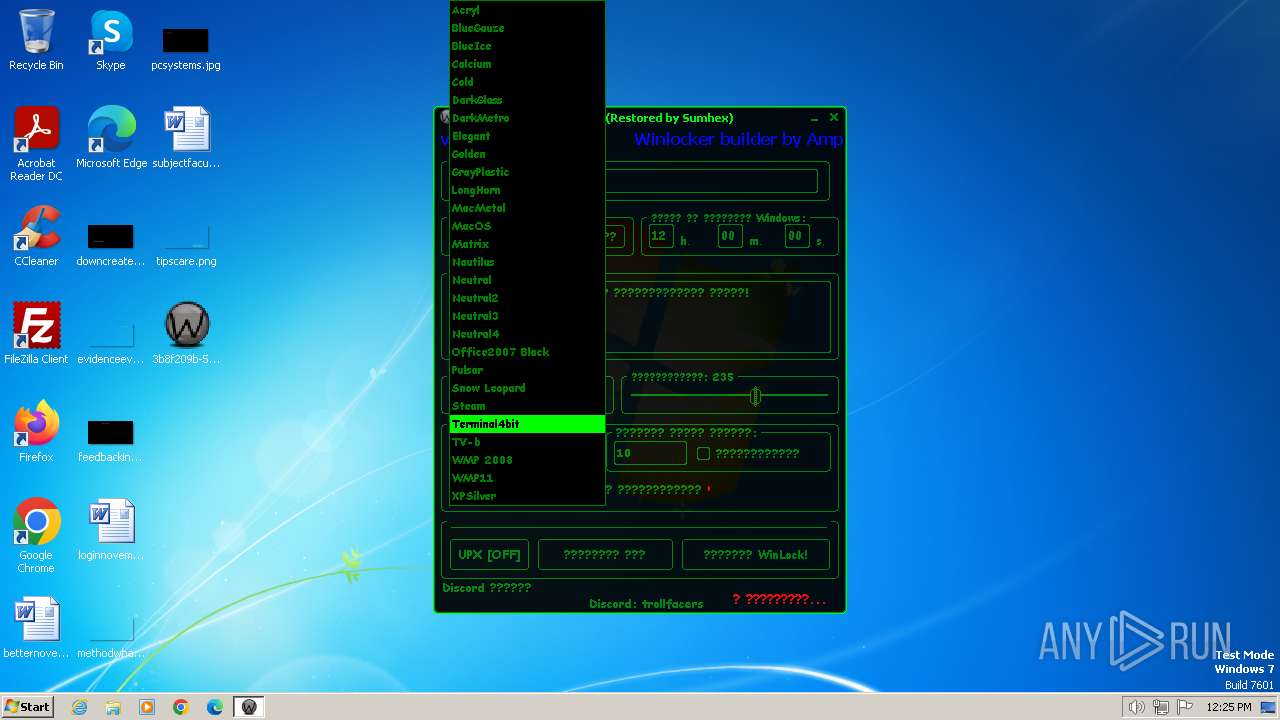Viewport: 1280px width, 720px height.
Task: Tick the checkbox next to the 10 field
Action: 703,453
